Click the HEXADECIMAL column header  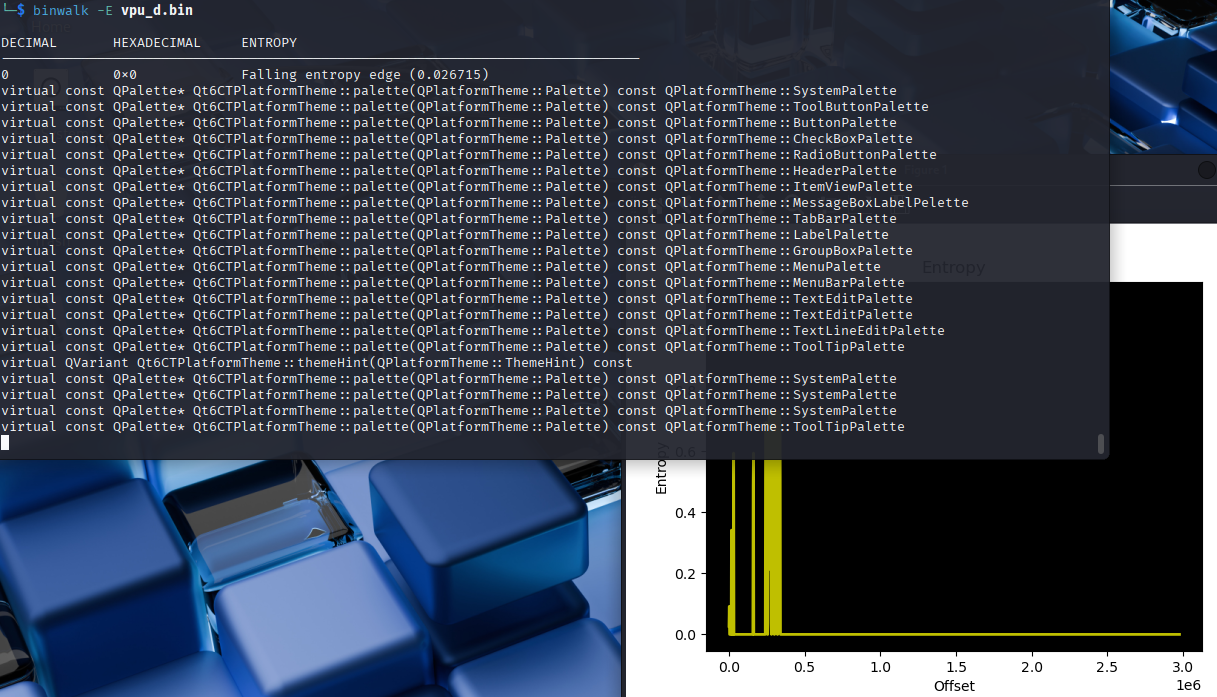click(x=156, y=43)
